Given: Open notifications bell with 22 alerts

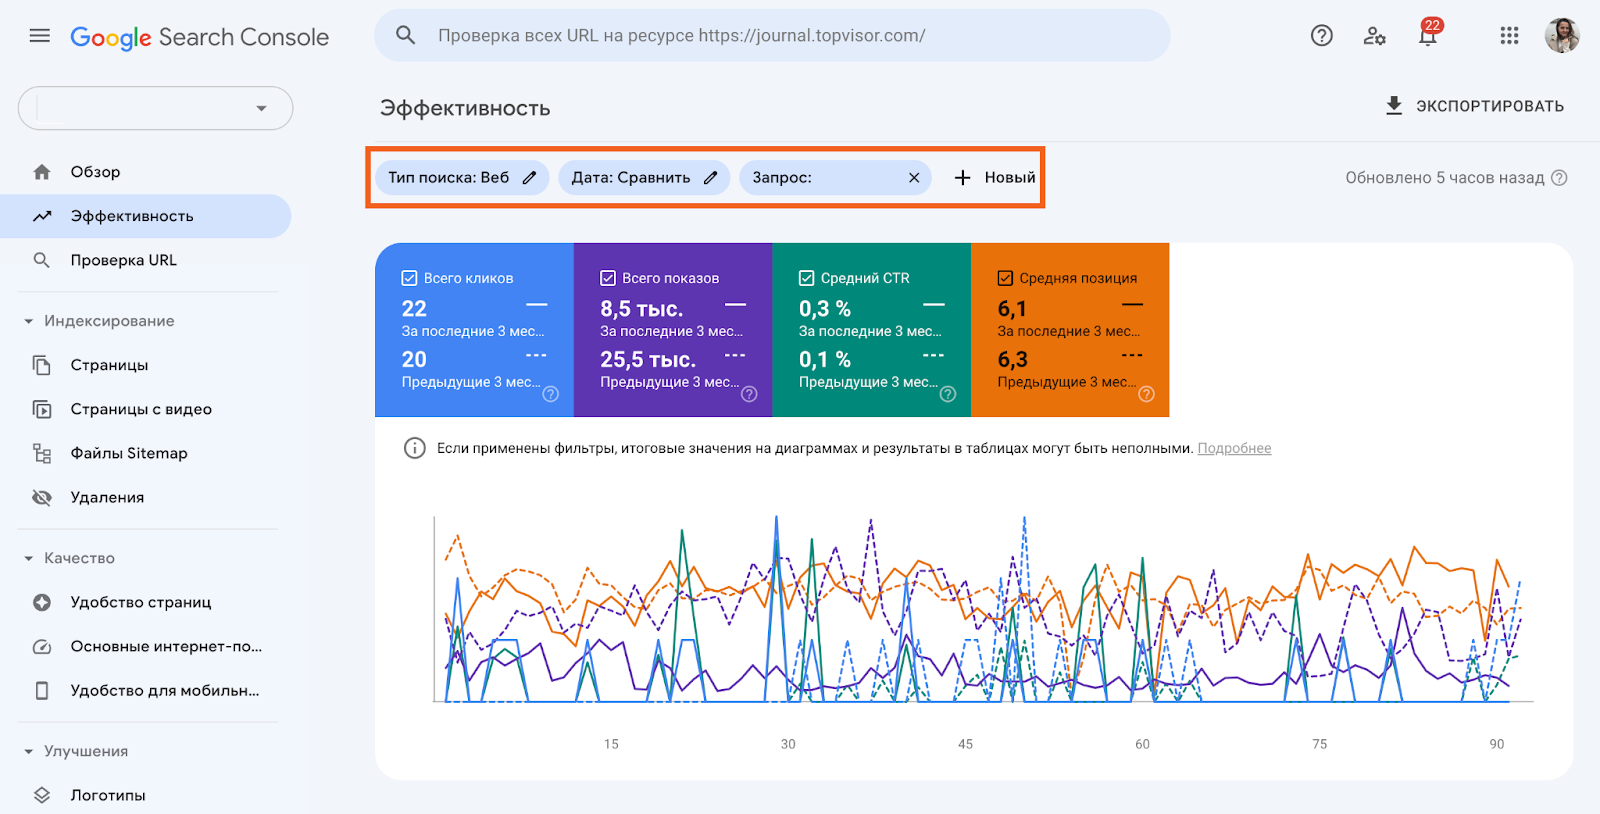Looking at the screenshot, I should tap(1427, 36).
